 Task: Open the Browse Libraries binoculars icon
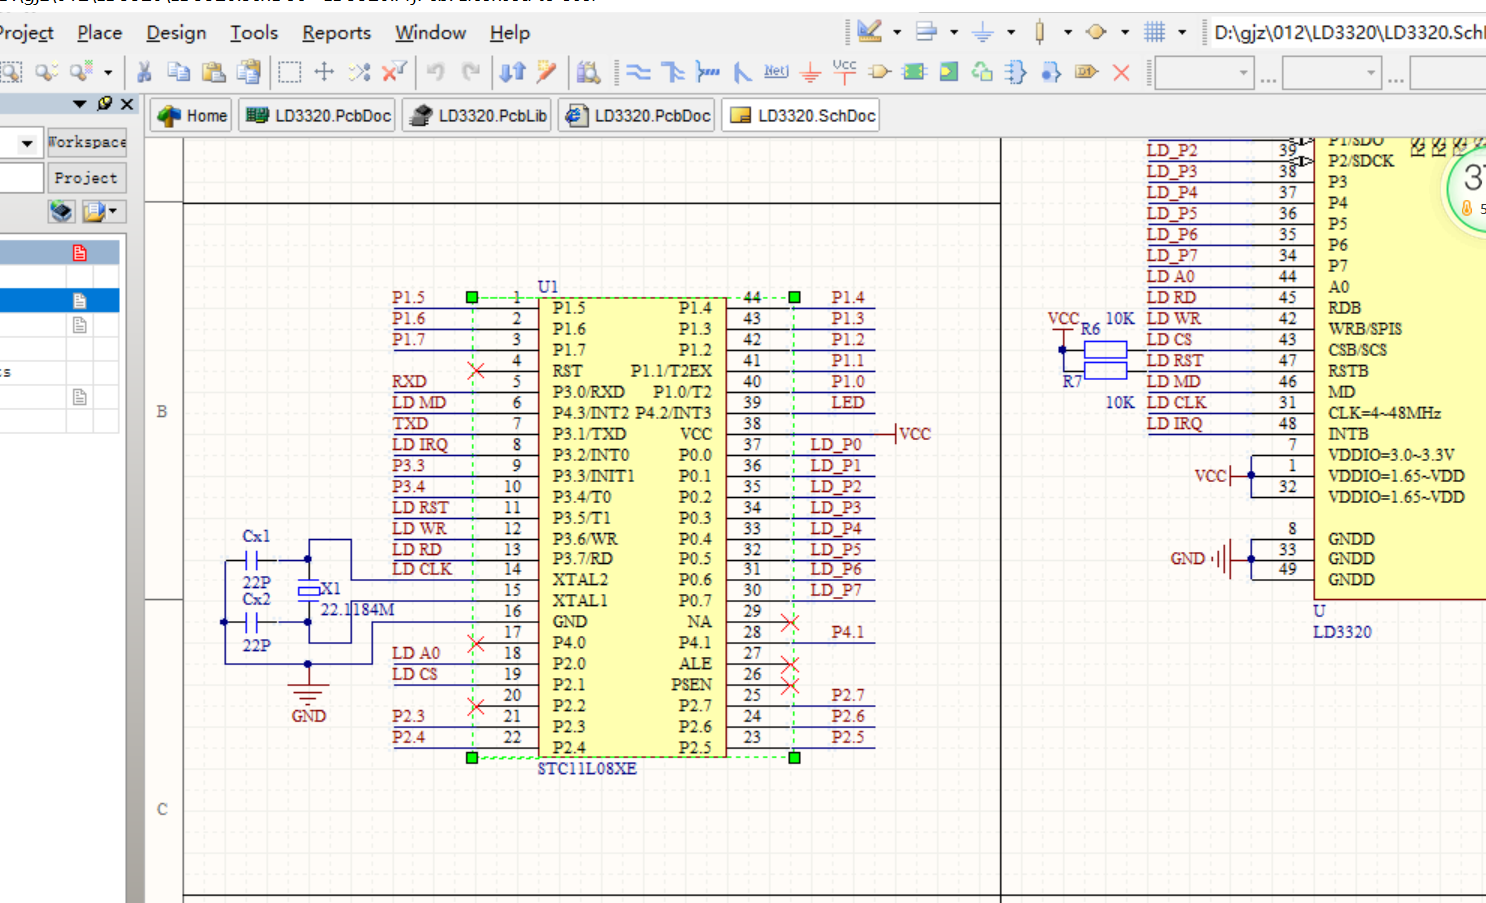589,72
